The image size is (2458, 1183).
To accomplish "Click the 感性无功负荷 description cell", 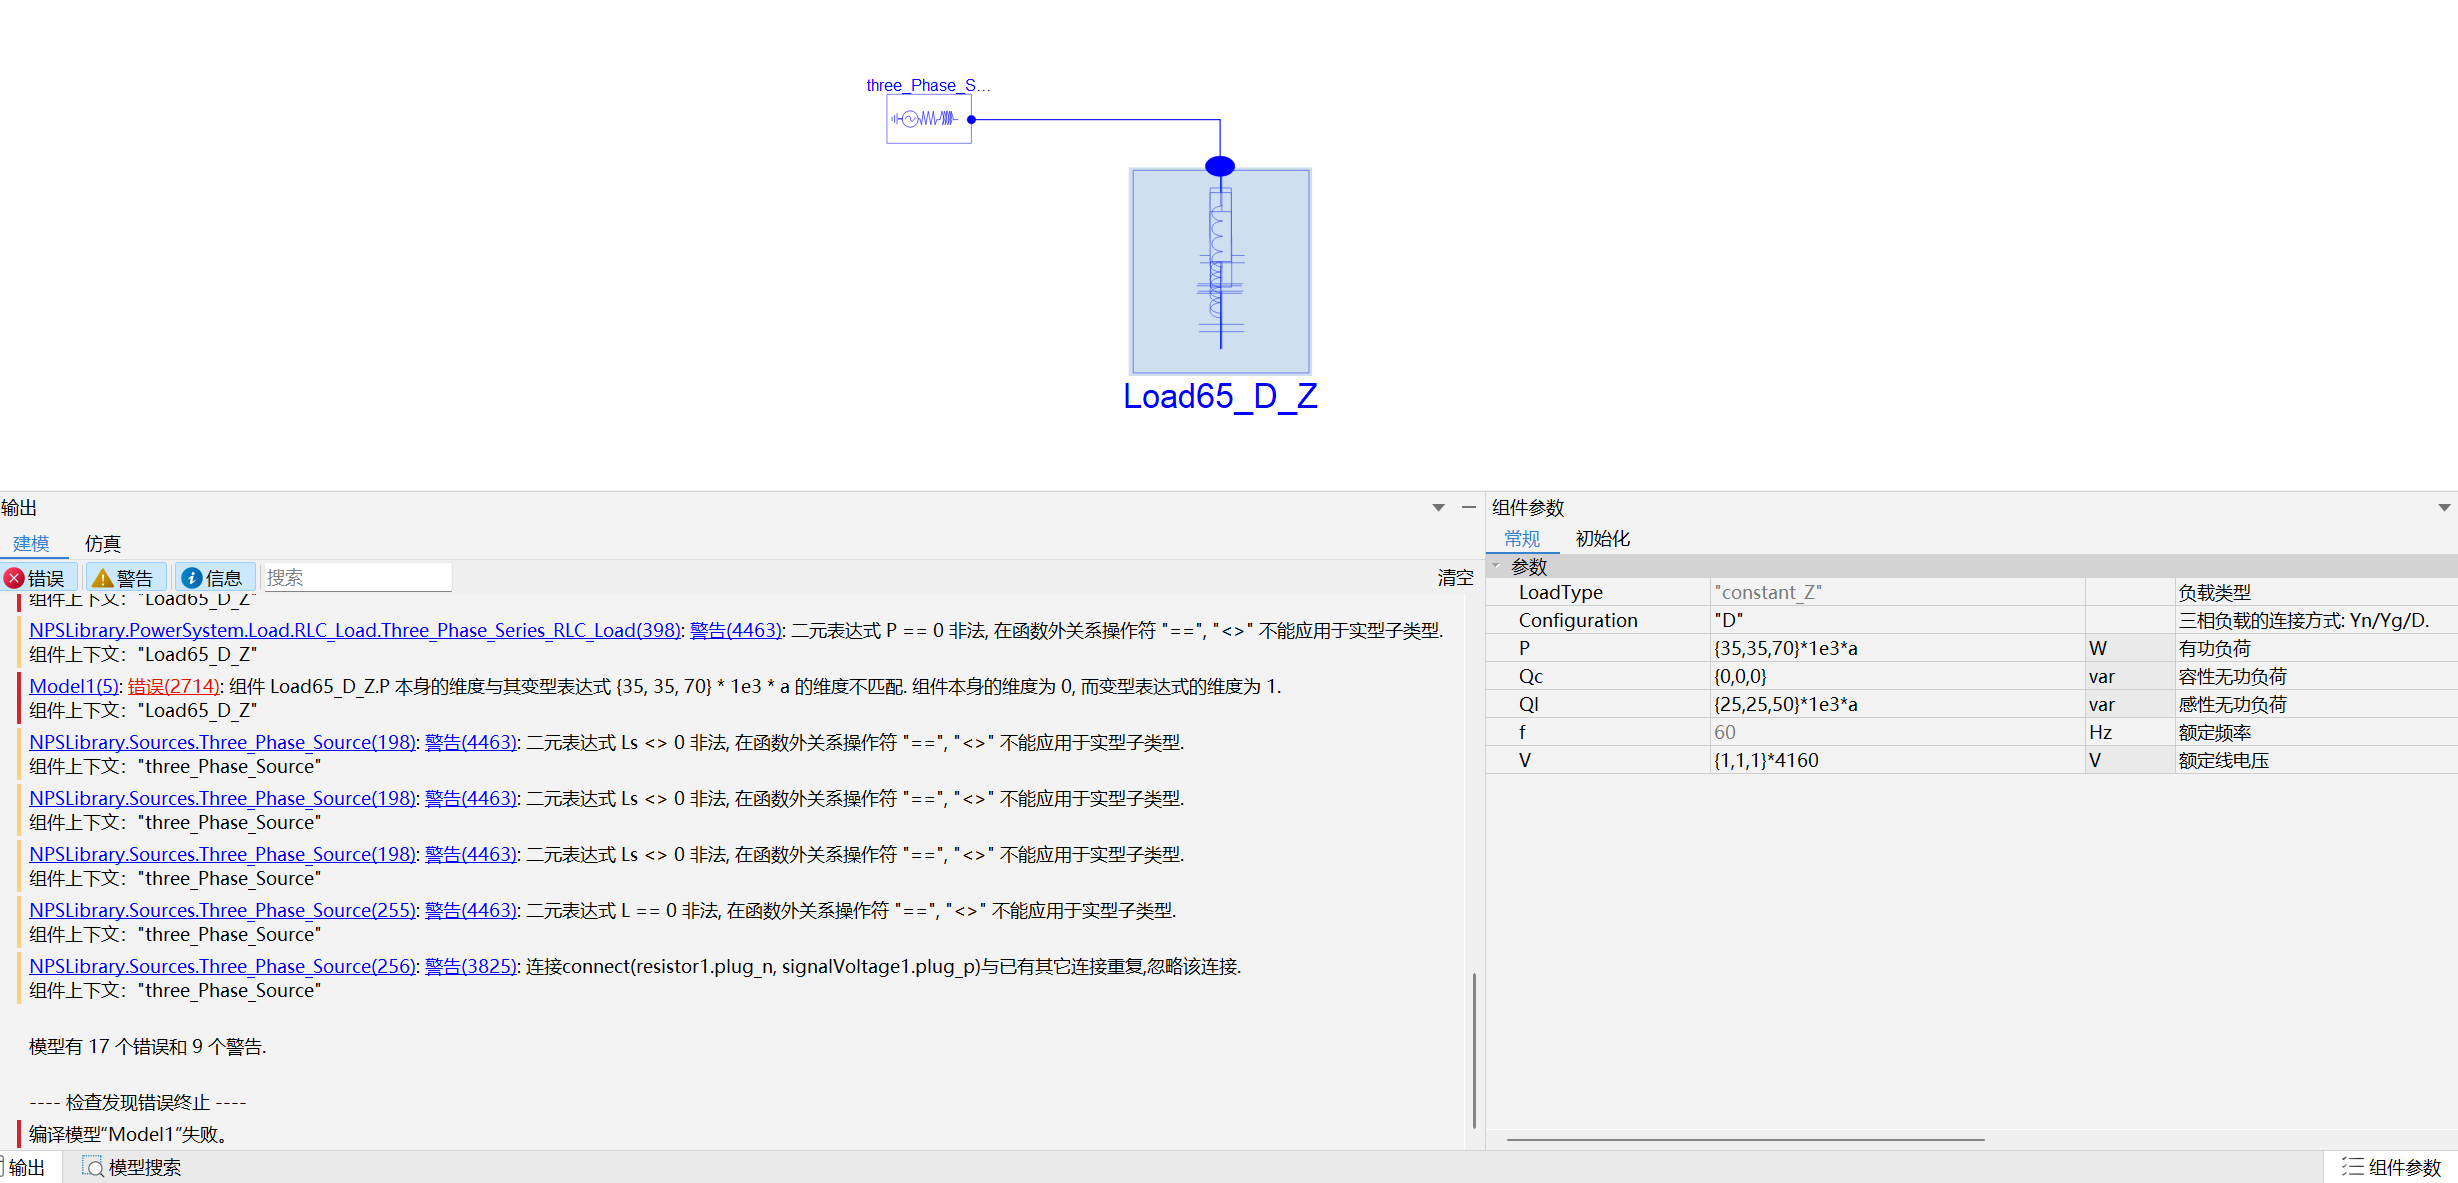I will [x=2315, y=704].
